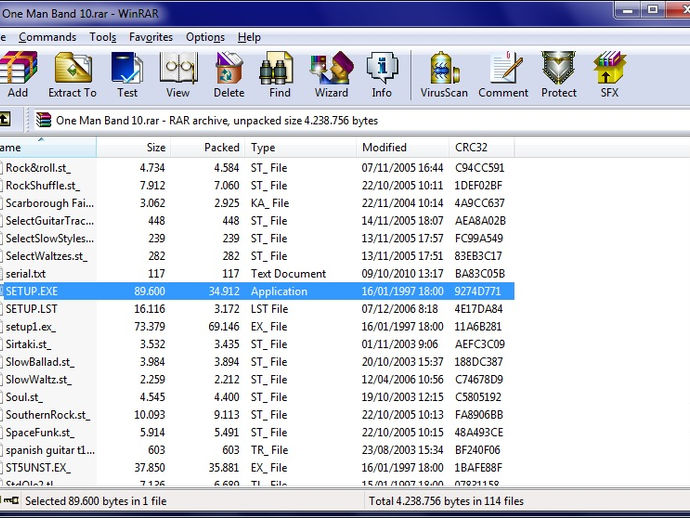690x518 pixels.
Task: Go up one folder level arrow
Action: pos(5,119)
